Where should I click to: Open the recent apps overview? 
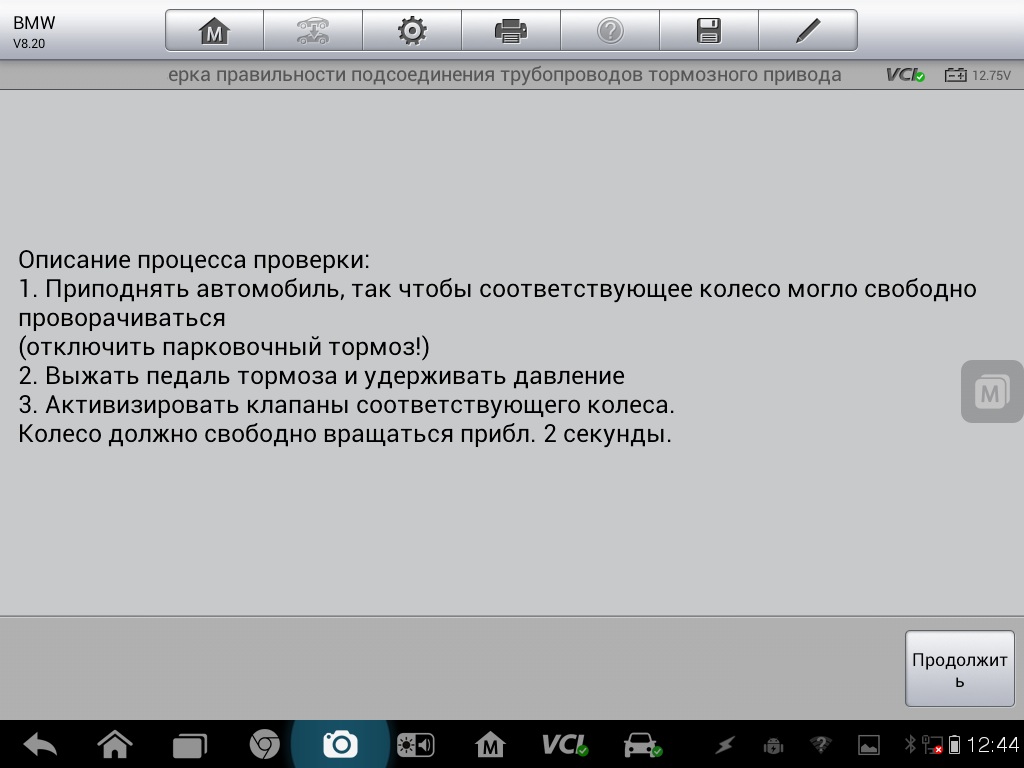189,745
